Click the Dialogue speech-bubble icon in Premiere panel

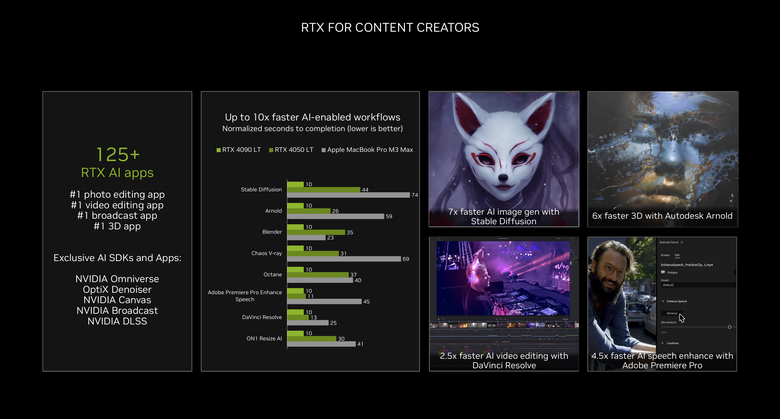(x=663, y=272)
